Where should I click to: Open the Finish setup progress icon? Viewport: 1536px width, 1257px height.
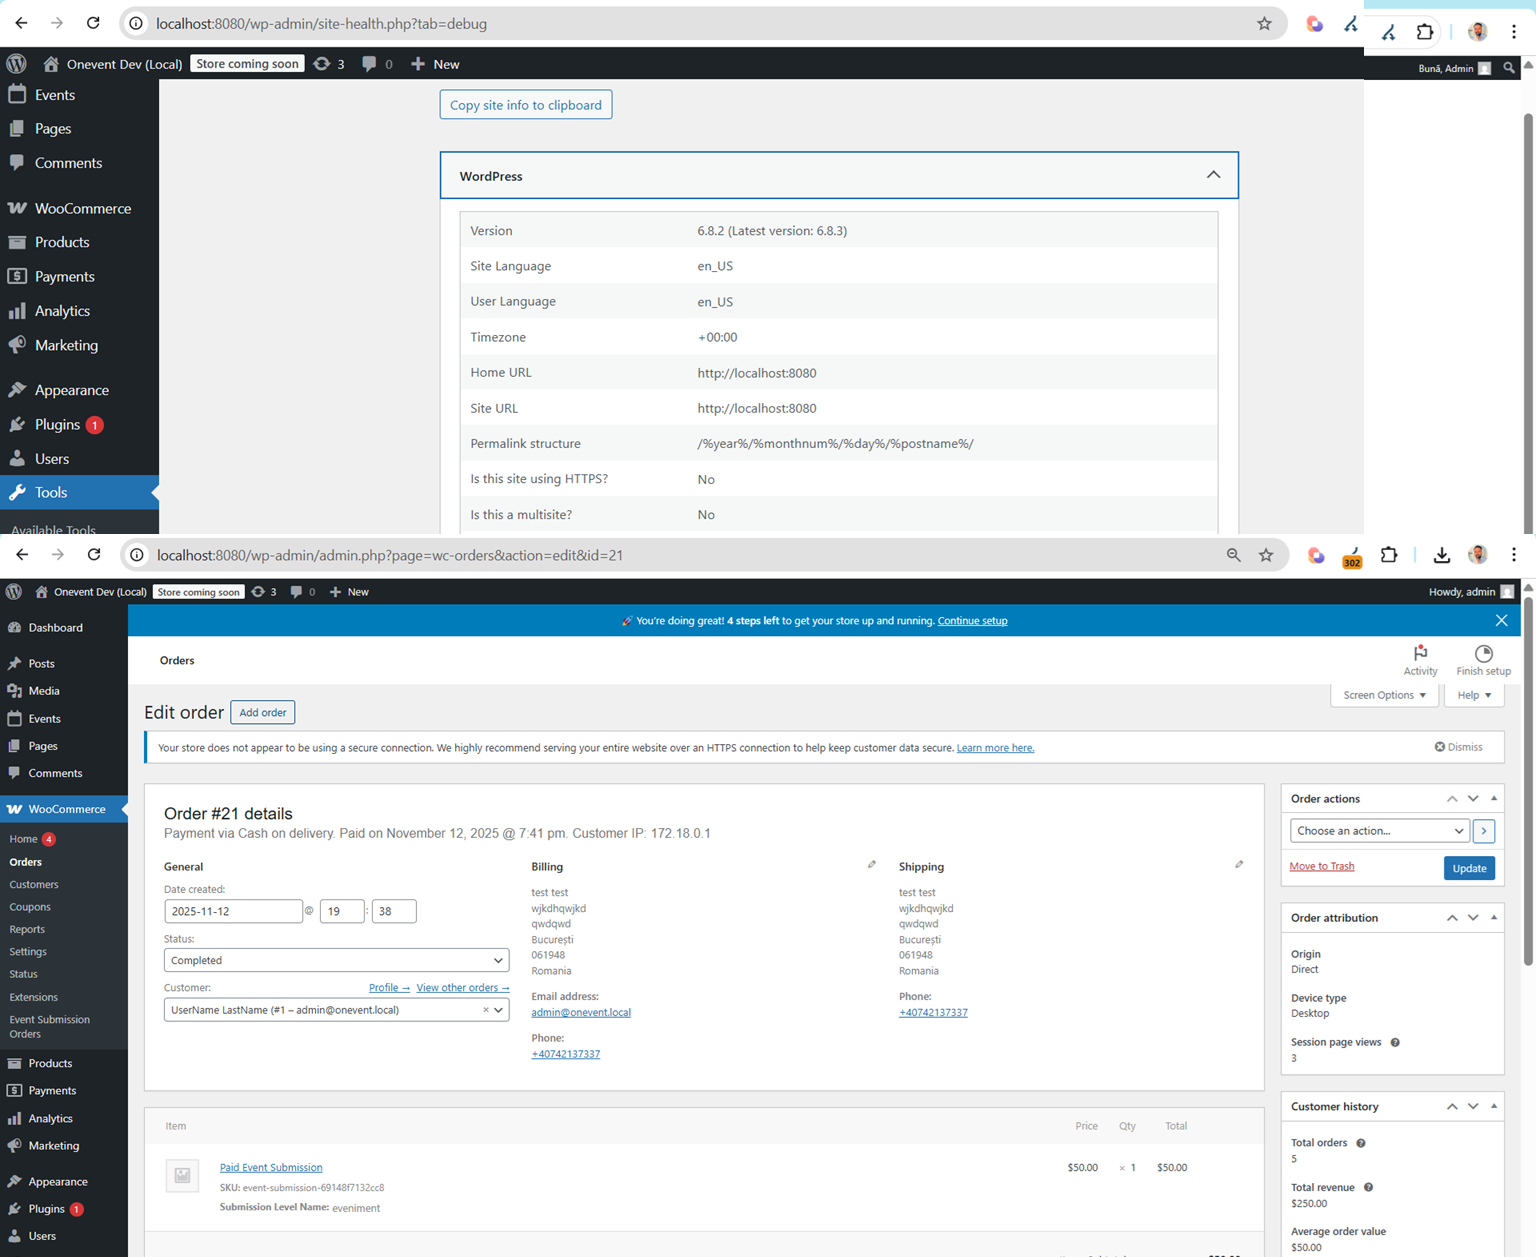(1483, 653)
